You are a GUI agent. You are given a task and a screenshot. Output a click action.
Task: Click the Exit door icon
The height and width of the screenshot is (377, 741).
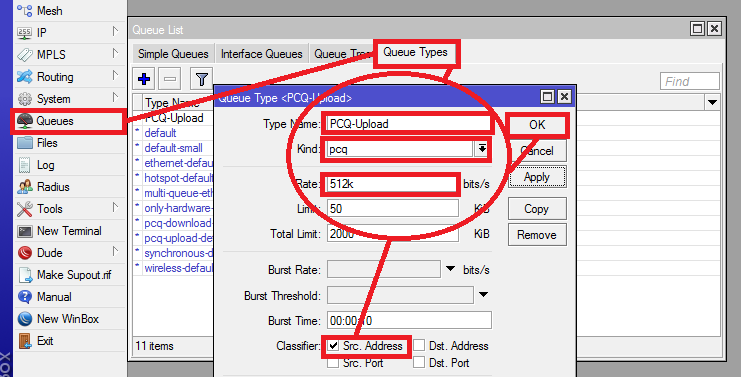coord(25,341)
